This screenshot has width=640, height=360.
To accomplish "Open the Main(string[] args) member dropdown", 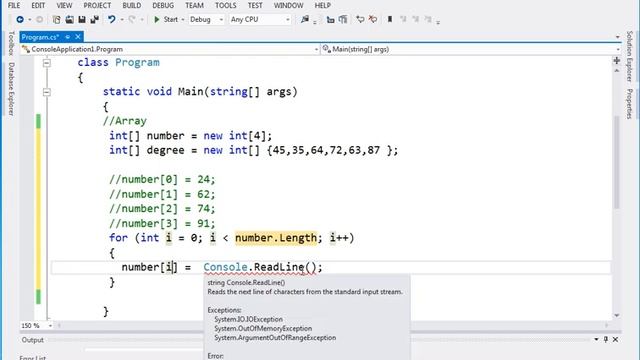I will tap(471, 49).
